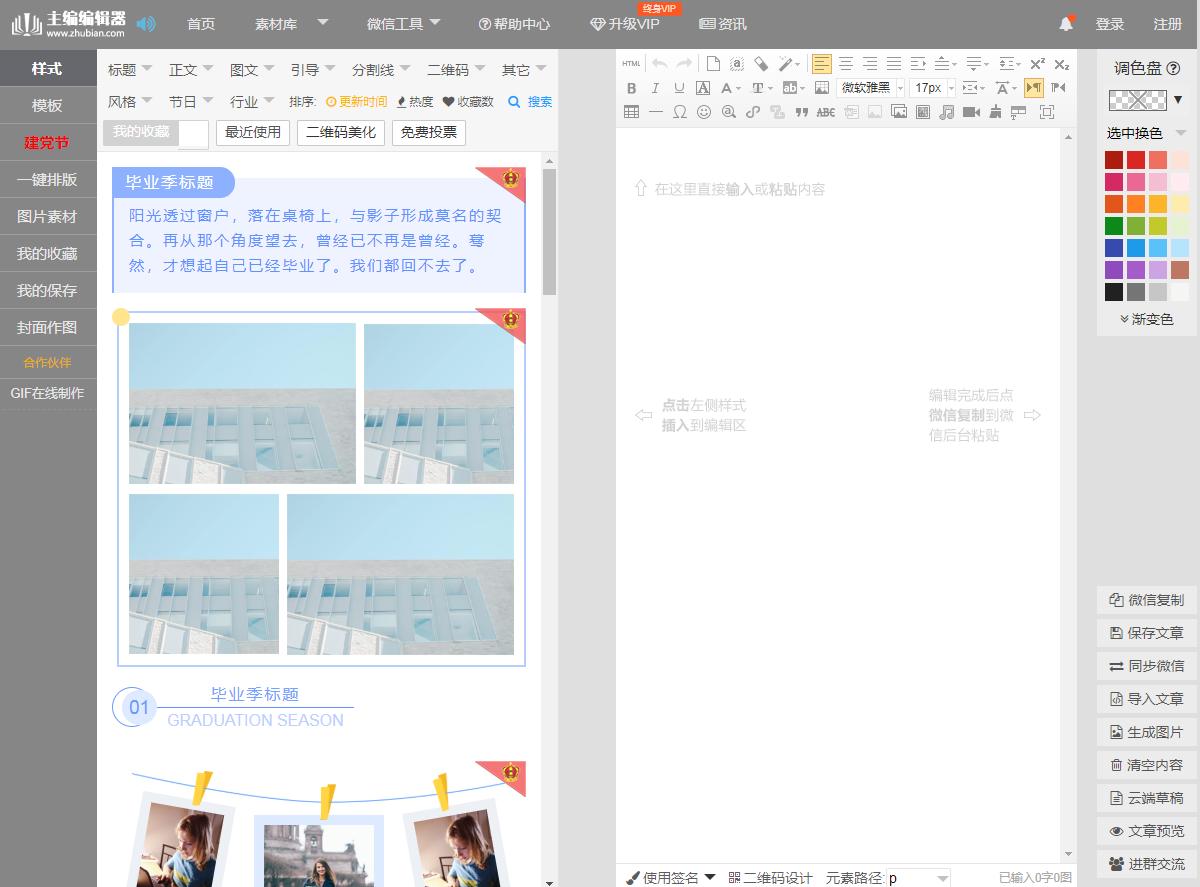Insert an emoji using the smiley icon
This screenshot has width=1200, height=887.
tap(704, 113)
